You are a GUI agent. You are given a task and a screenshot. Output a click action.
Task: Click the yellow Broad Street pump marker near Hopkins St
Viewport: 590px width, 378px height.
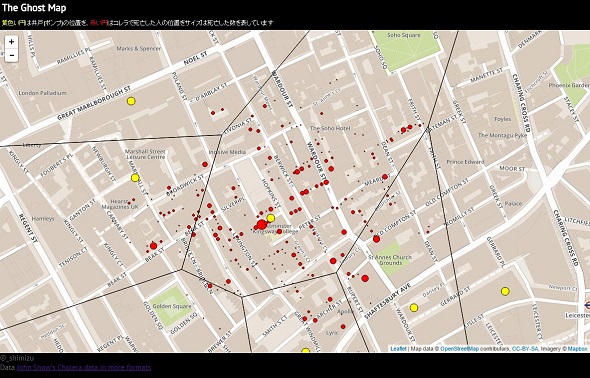[271, 218]
